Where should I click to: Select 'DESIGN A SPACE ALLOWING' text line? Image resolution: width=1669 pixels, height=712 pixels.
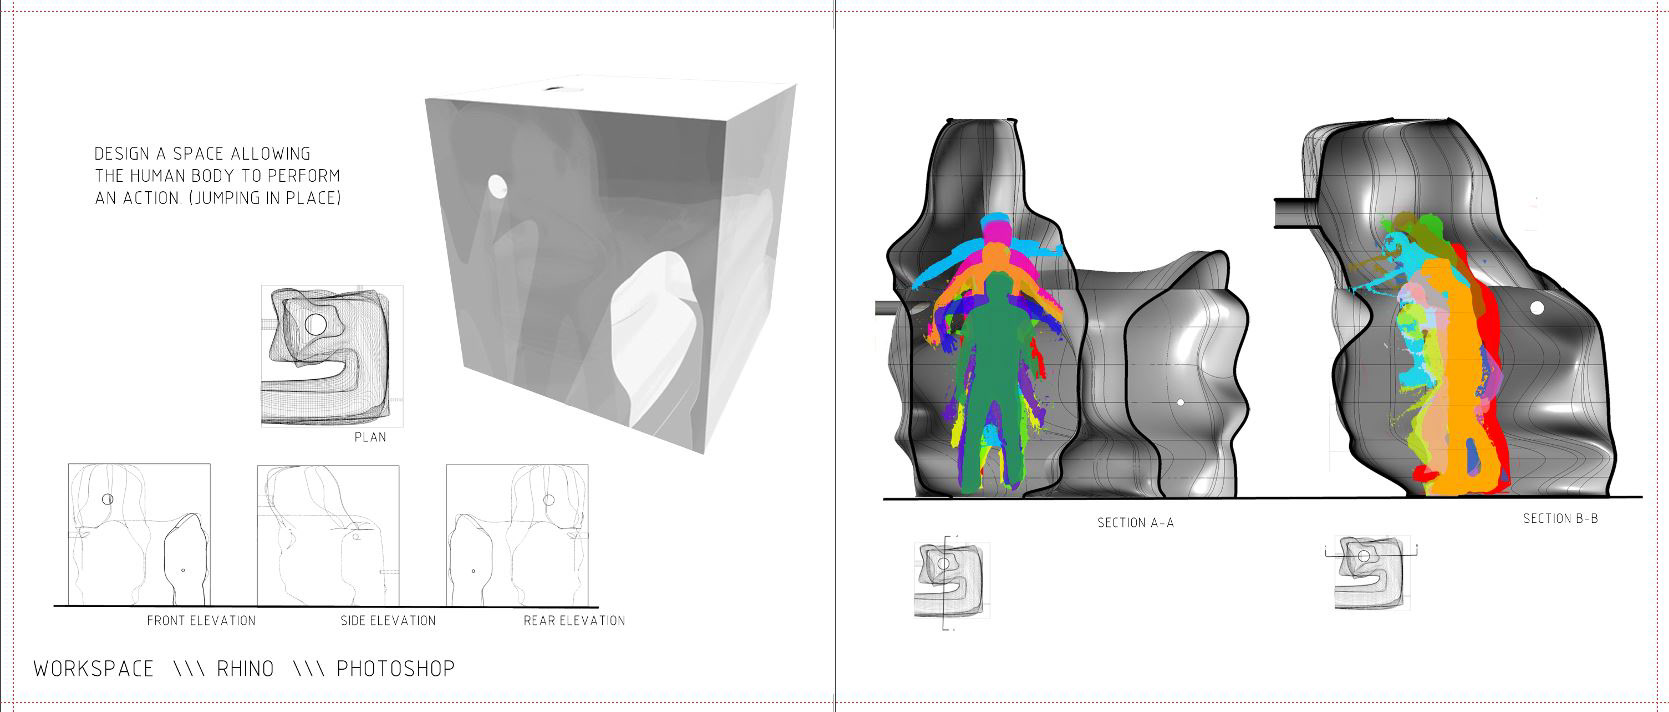pos(202,154)
